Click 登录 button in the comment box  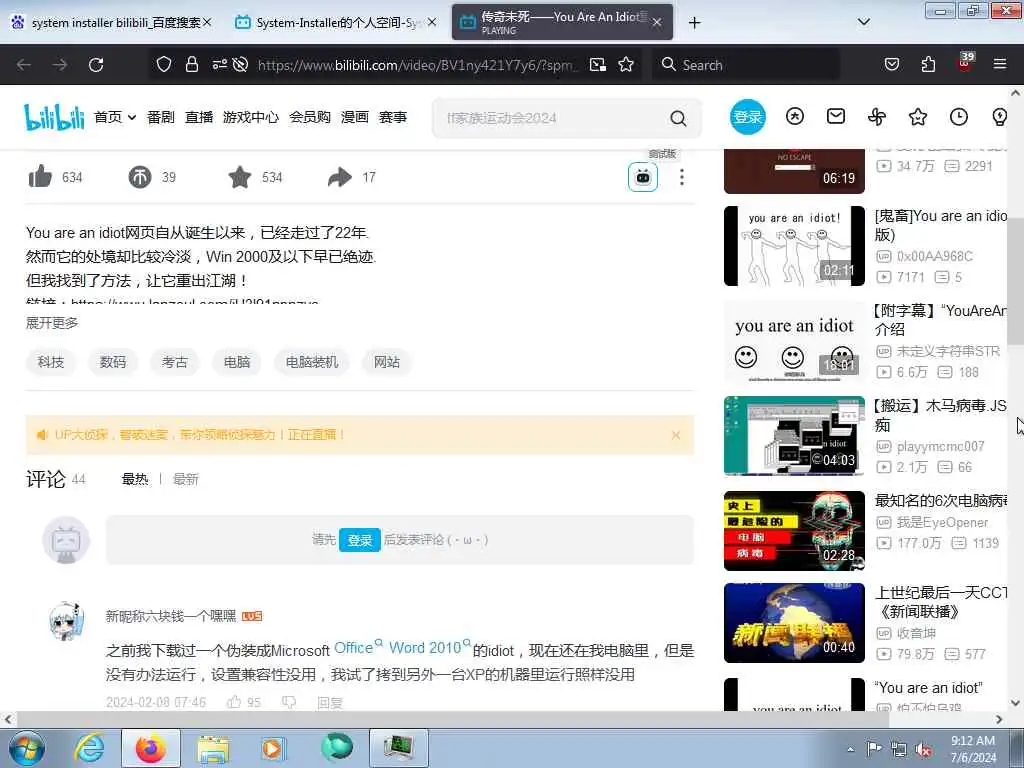tap(360, 540)
